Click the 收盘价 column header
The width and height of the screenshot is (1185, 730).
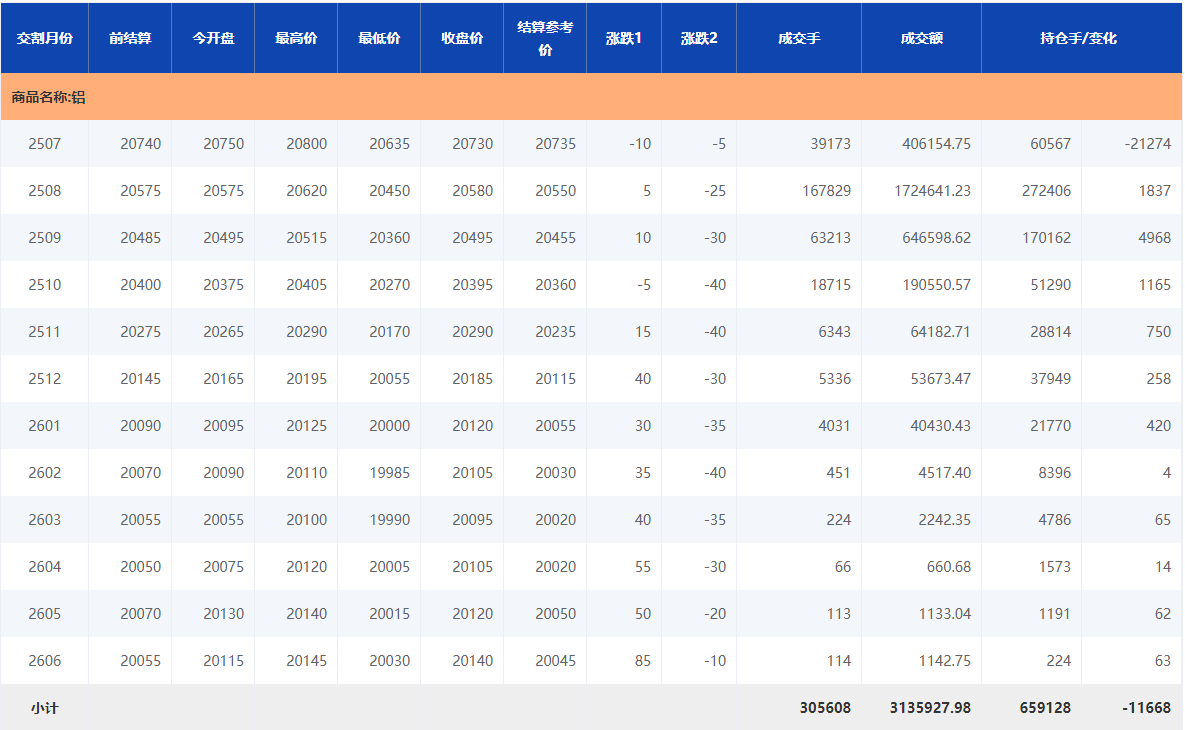pyautogui.click(x=462, y=38)
